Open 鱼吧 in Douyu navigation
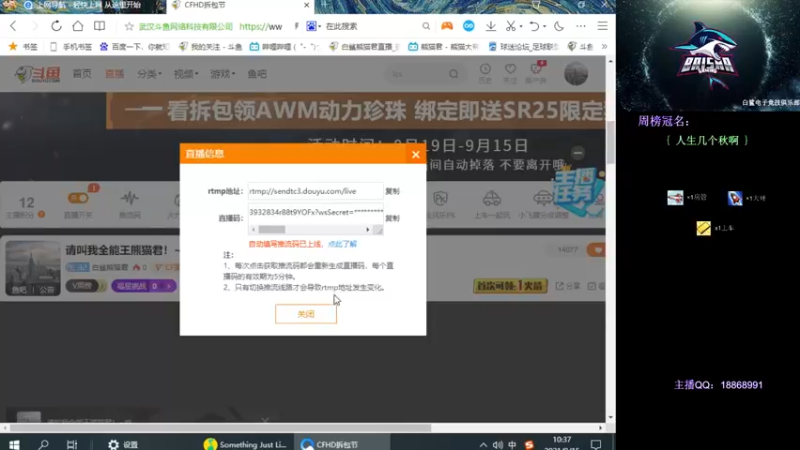This screenshot has width=800, height=450. tap(257, 74)
